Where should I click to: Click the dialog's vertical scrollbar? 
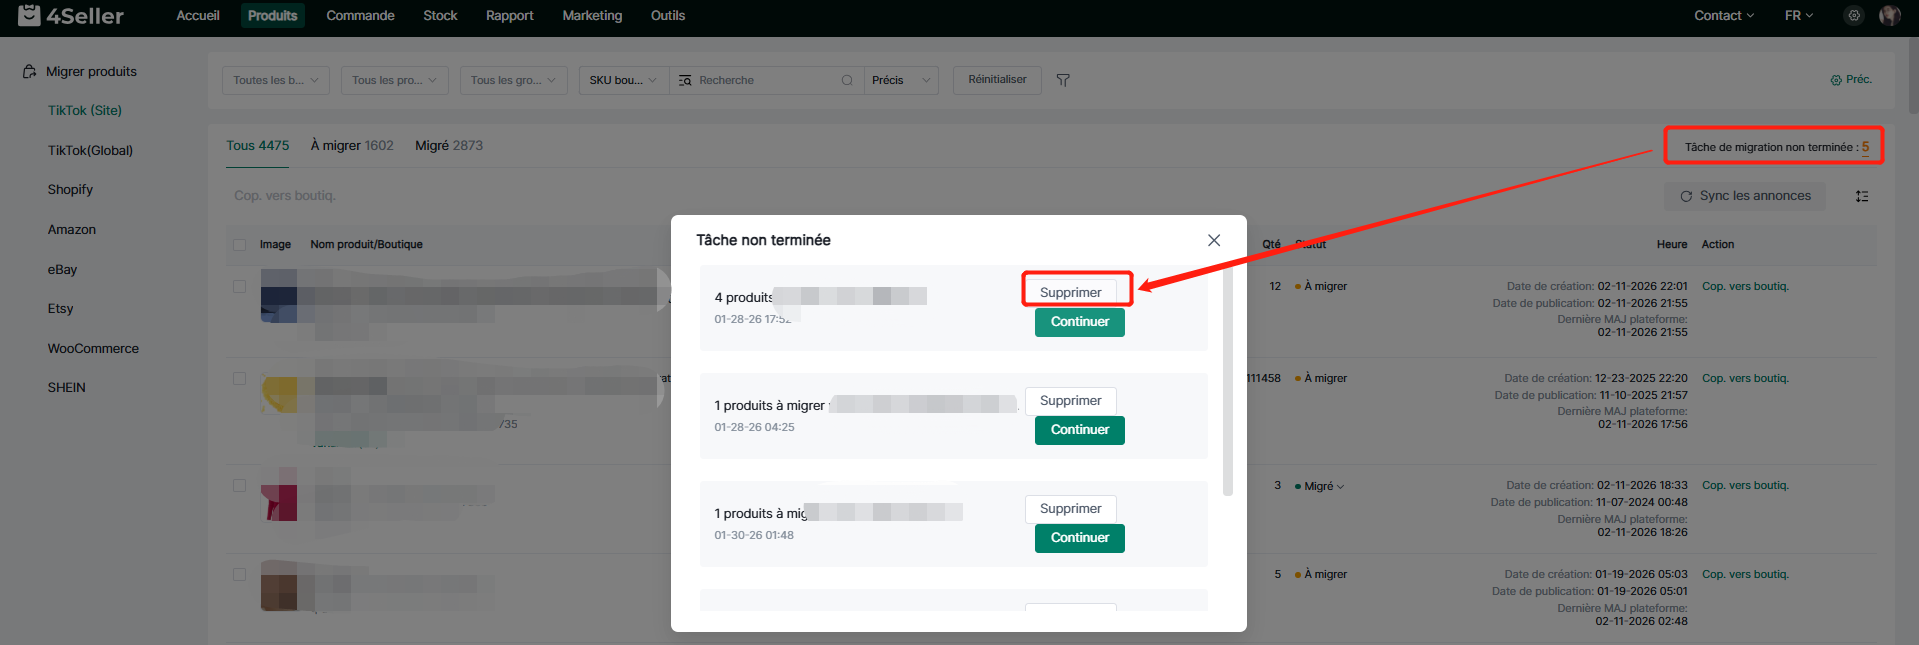tap(1227, 380)
